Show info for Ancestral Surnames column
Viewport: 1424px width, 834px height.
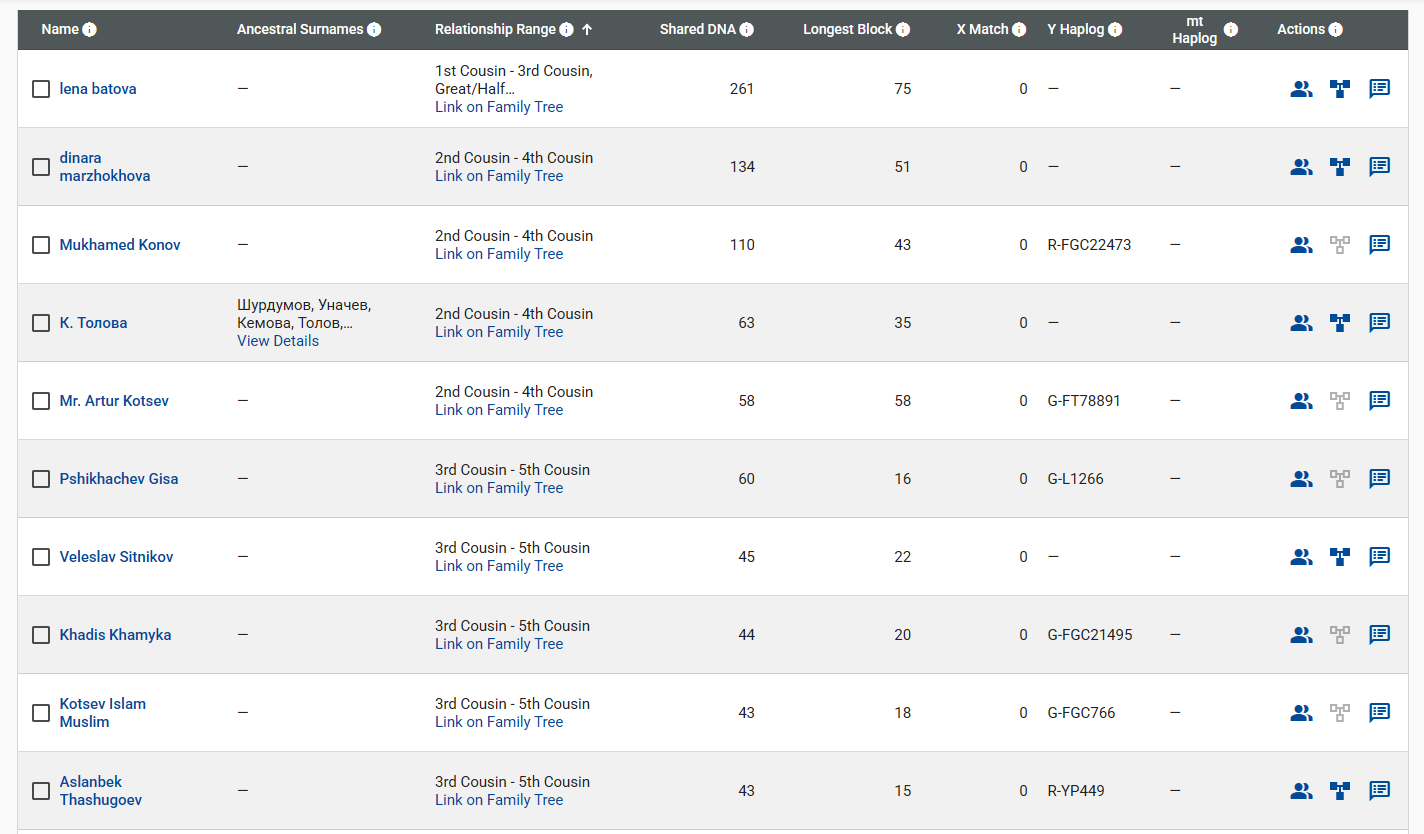coord(374,30)
